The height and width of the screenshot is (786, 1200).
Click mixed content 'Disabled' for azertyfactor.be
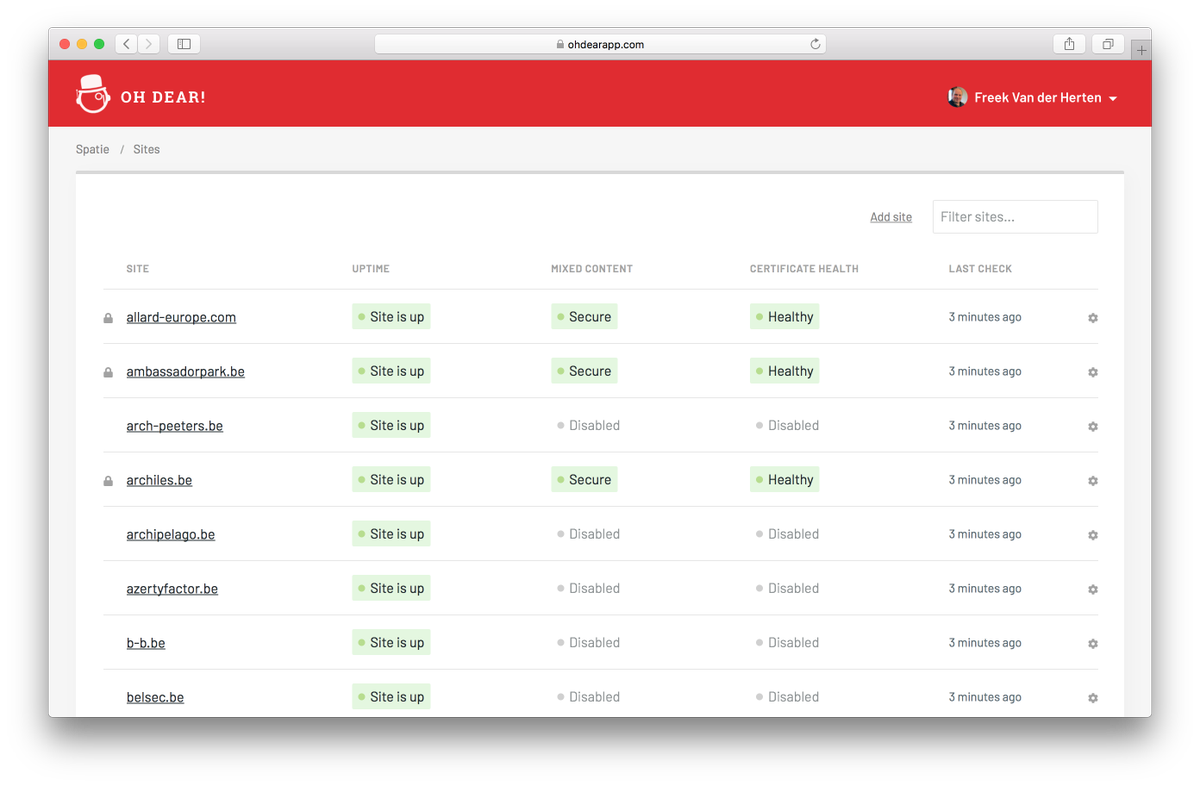(x=588, y=588)
